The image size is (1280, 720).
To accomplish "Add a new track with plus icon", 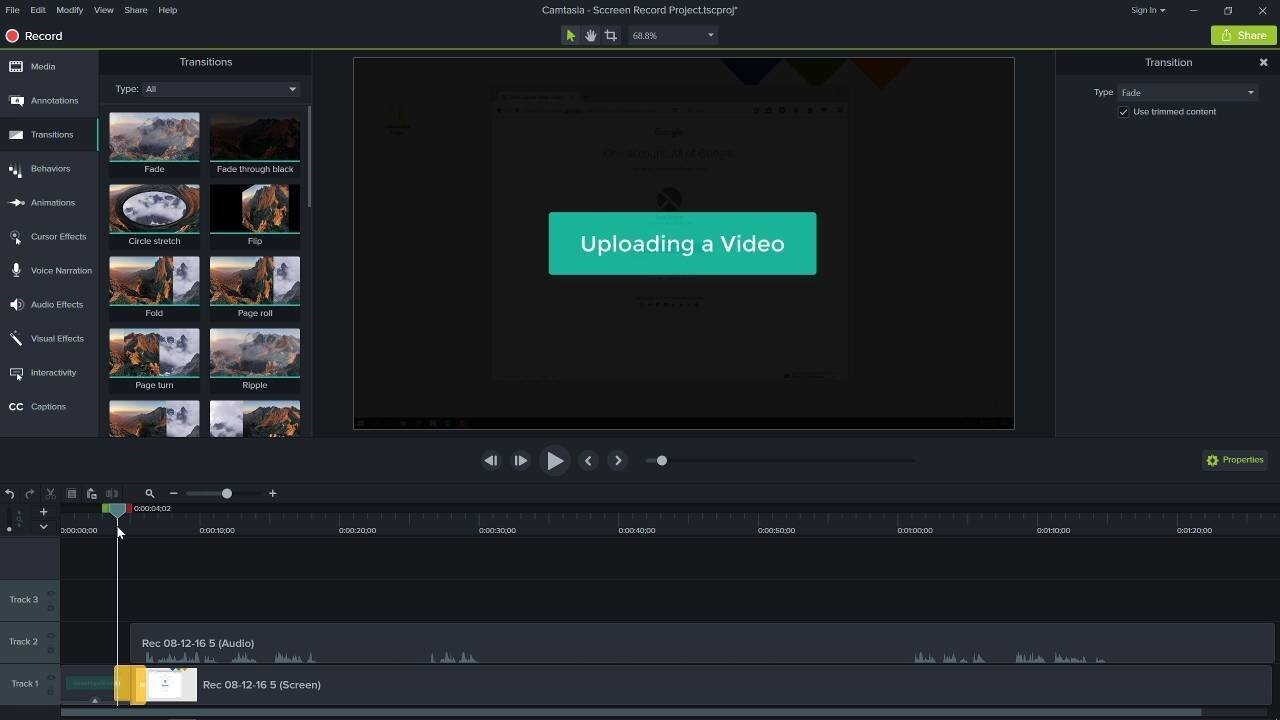I will (43, 512).
